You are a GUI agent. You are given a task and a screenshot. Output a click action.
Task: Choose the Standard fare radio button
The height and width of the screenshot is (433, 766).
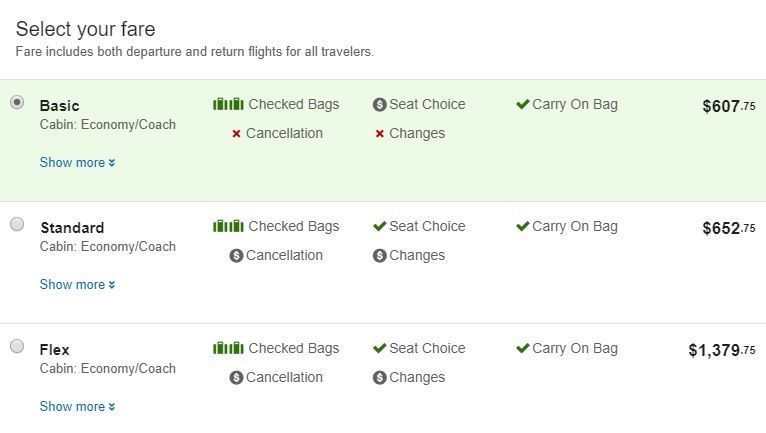coord(17,224)
